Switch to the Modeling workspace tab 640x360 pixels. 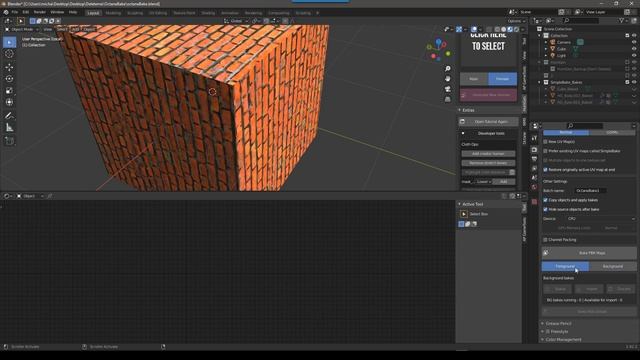pyautogui.click(x=113, y=13)
